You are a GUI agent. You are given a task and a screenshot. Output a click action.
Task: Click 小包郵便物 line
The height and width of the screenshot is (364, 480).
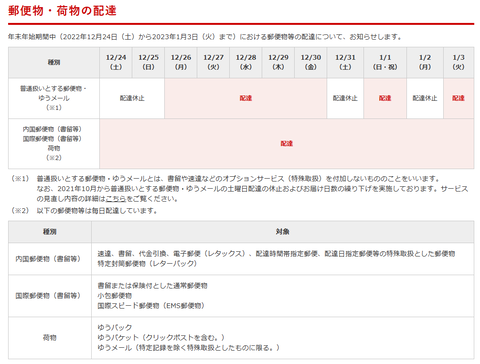(115, 296)
